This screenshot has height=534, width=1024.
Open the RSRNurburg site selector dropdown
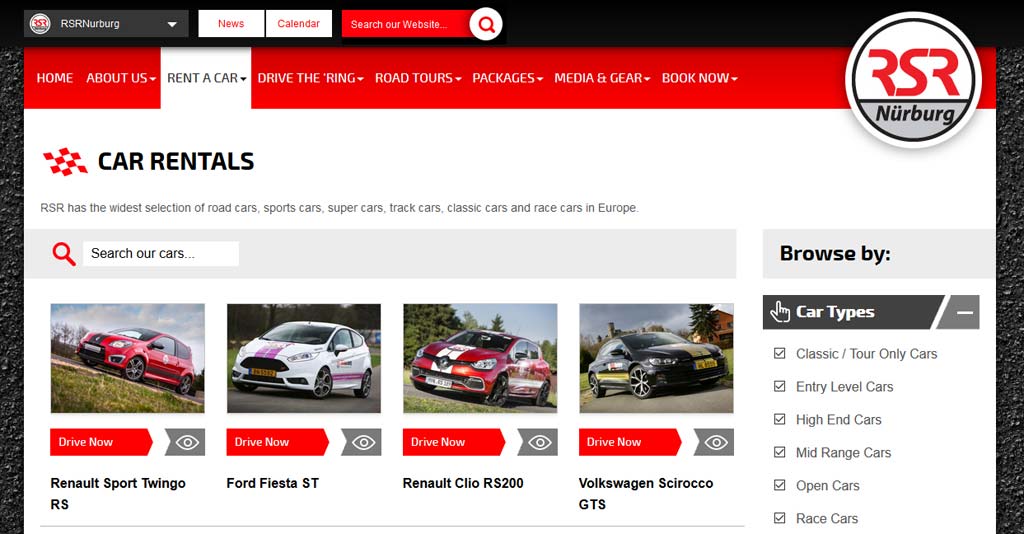106,24
